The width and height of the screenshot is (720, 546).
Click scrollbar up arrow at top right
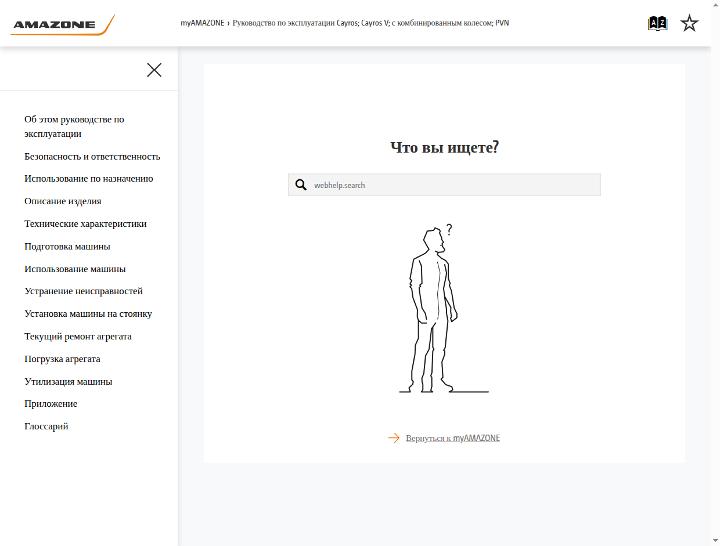(715, 4)
